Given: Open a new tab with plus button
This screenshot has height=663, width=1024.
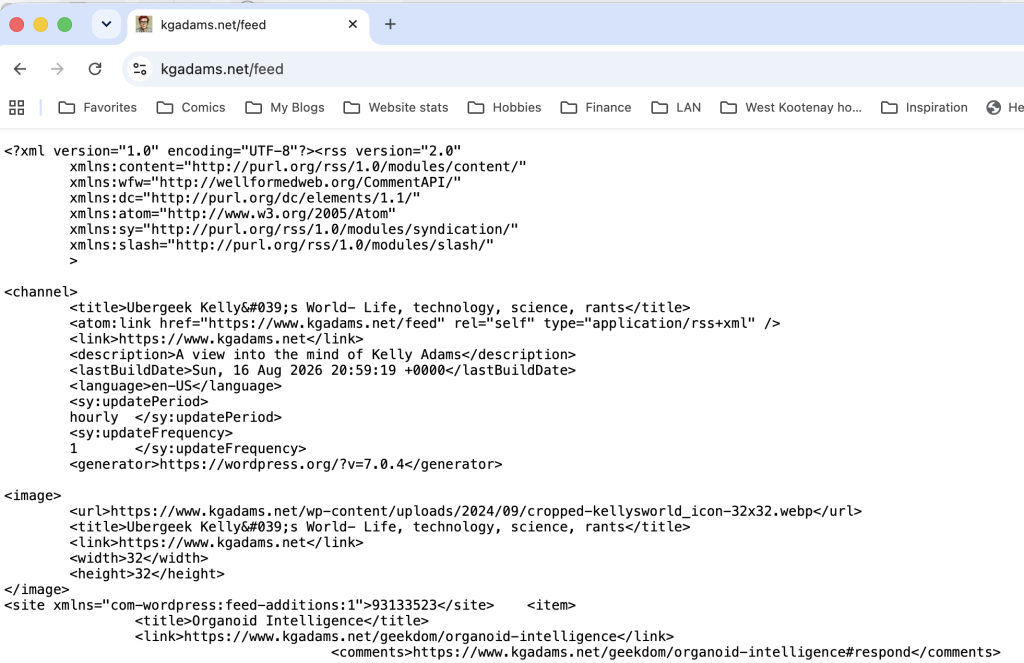Looking at the screenshot, I should (x=390, y=24).
